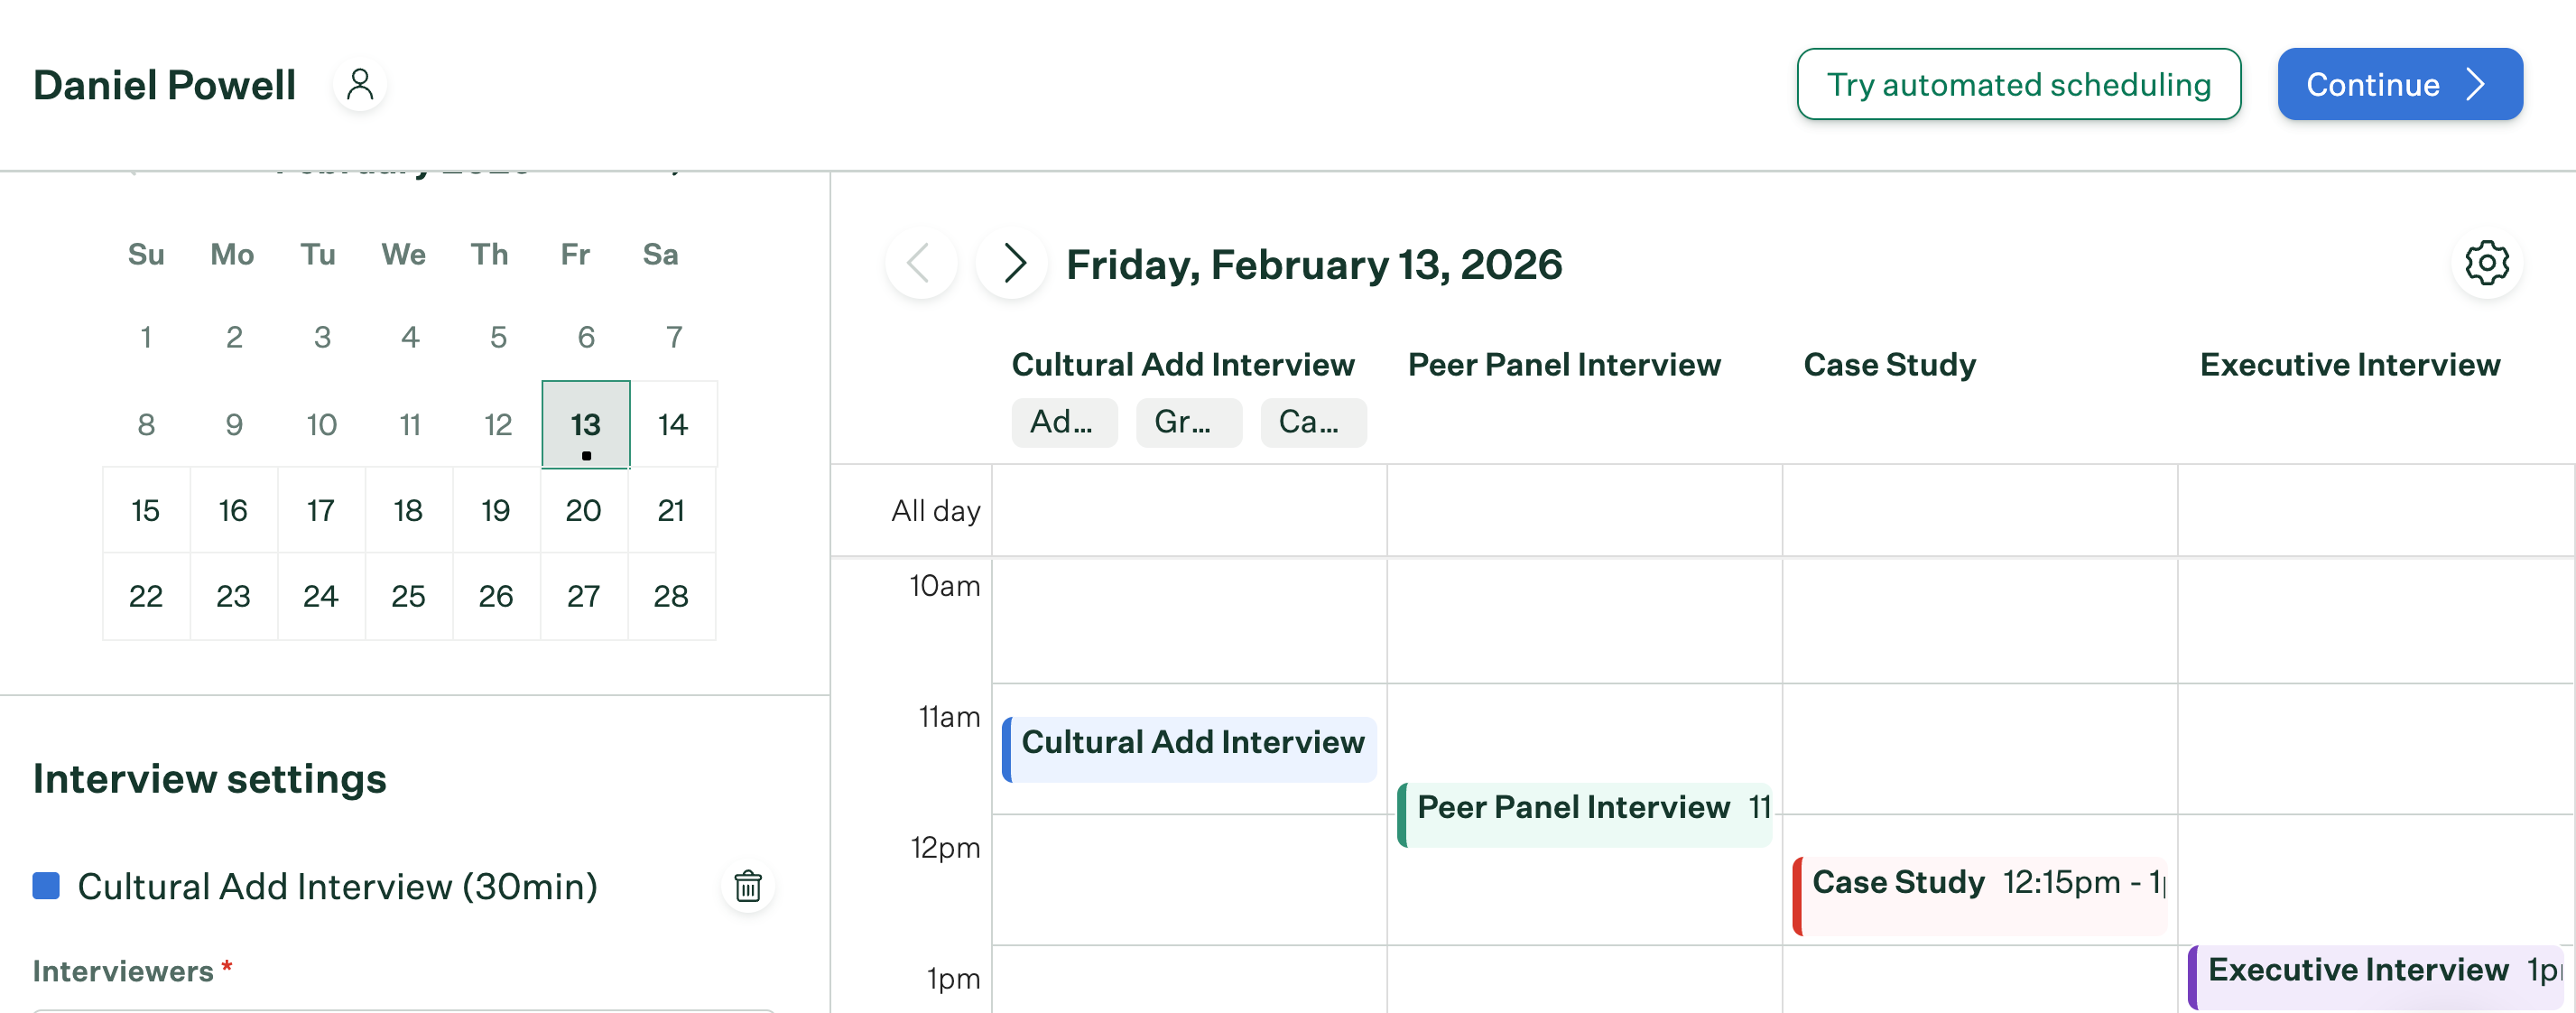This screenshot has width=2576, height=1013.
Task: Select February 20 in the mini calendar
Action: [x=584, y=510]
